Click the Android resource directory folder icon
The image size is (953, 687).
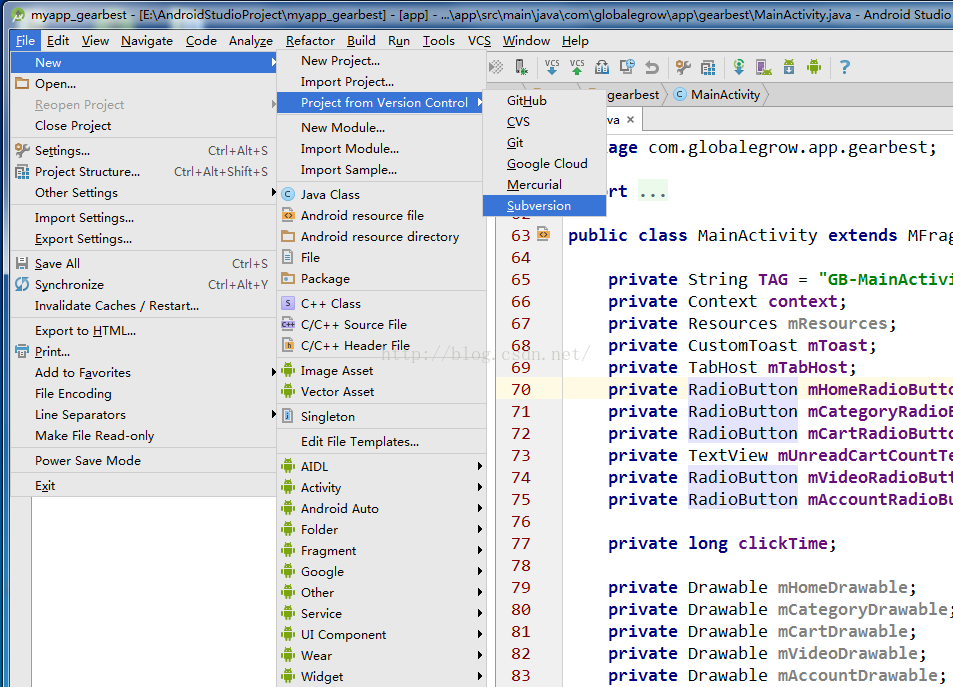coord(288,236)
